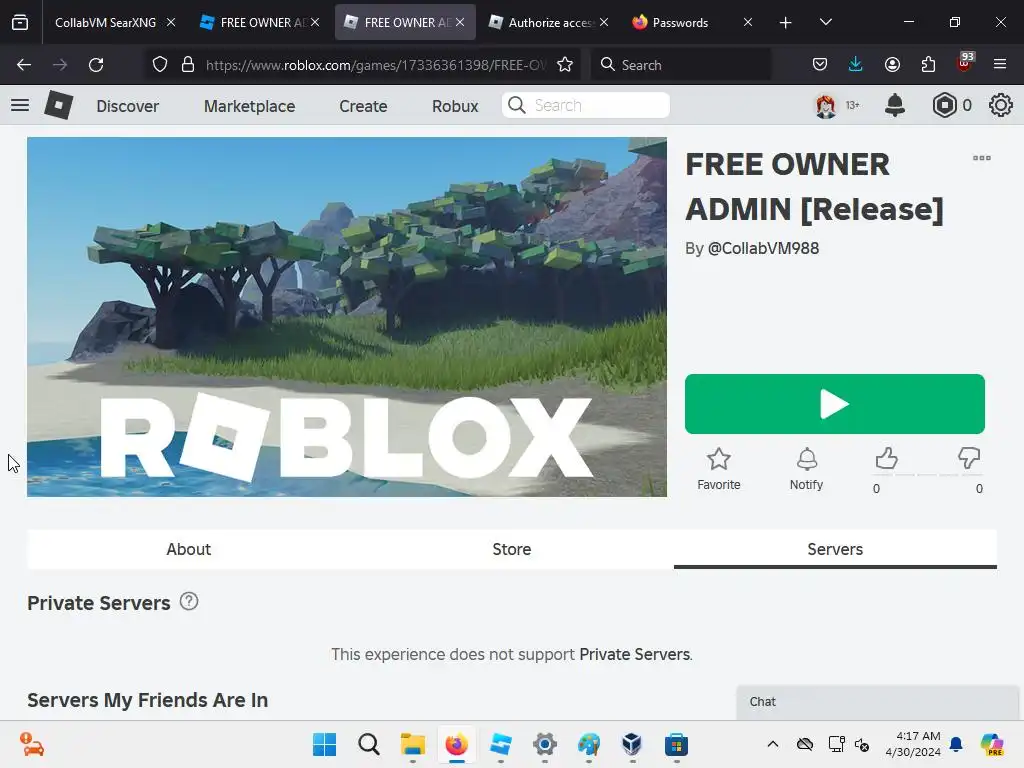This screenshot has height=768, width=1024.
Task: Bookmark this page with star icon
Action: [x=565, y=65]
